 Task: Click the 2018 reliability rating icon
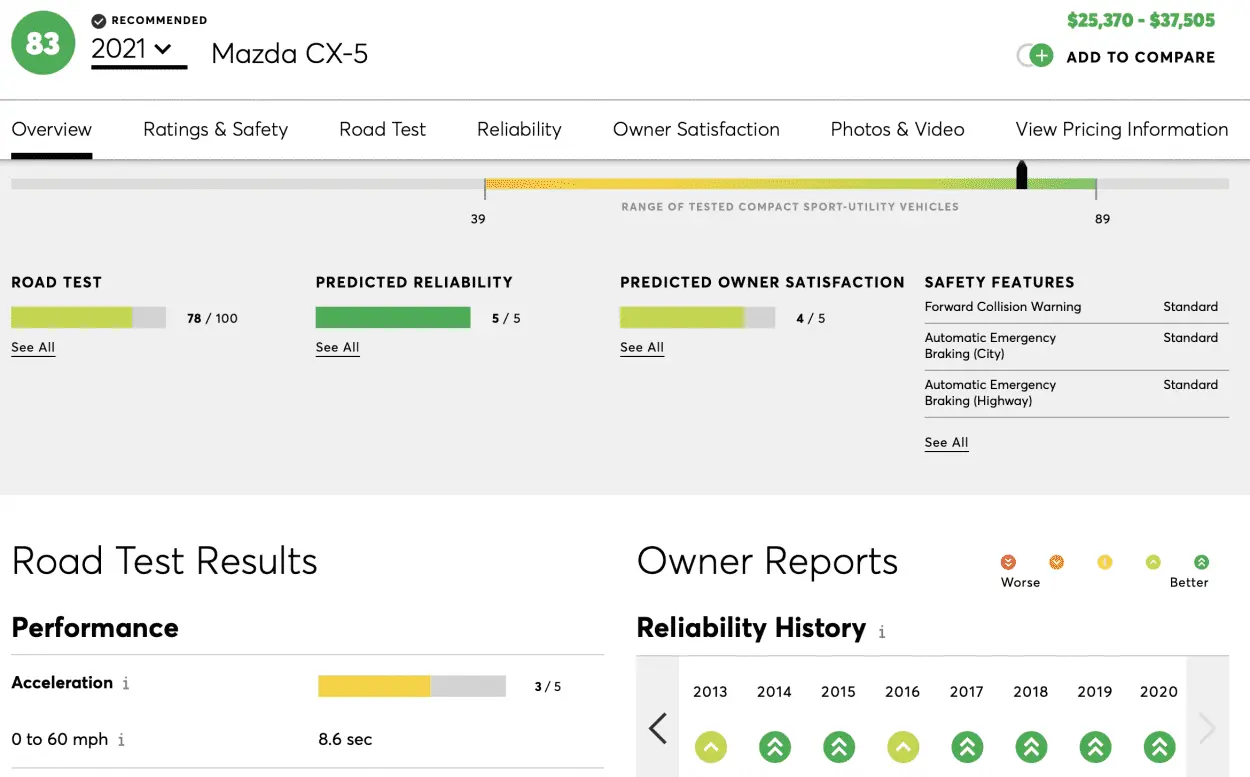(x=1030, y=747)
